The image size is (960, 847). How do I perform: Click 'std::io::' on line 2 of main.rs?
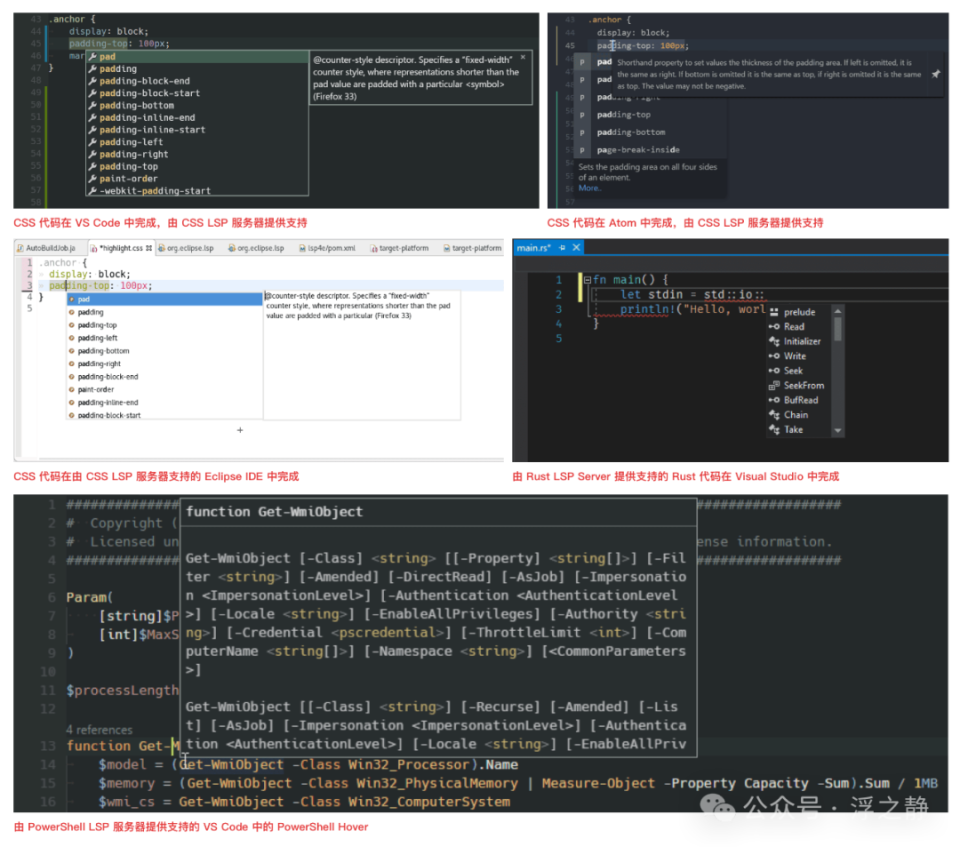(x=733, y=295)
